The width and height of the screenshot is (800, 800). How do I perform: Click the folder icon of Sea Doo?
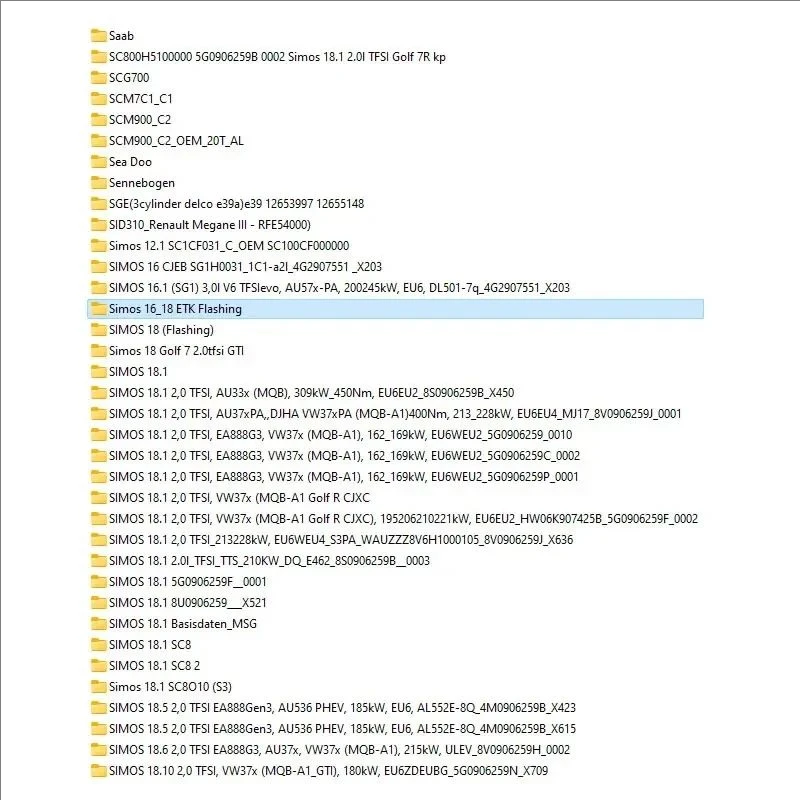tap(98, 162)
